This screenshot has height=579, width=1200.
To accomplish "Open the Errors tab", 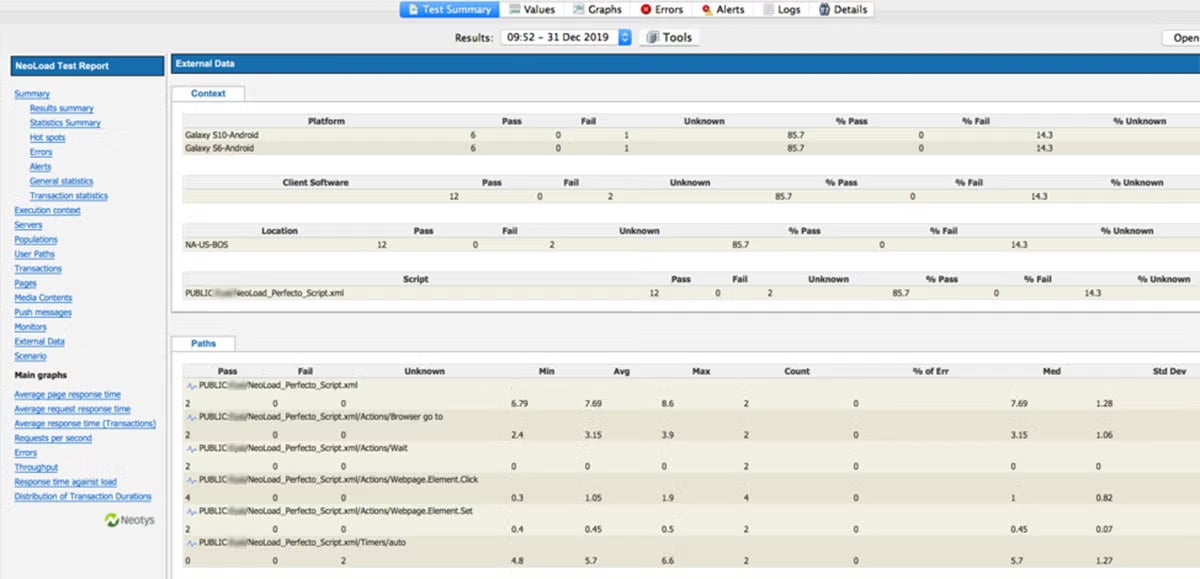I will 662,9.
